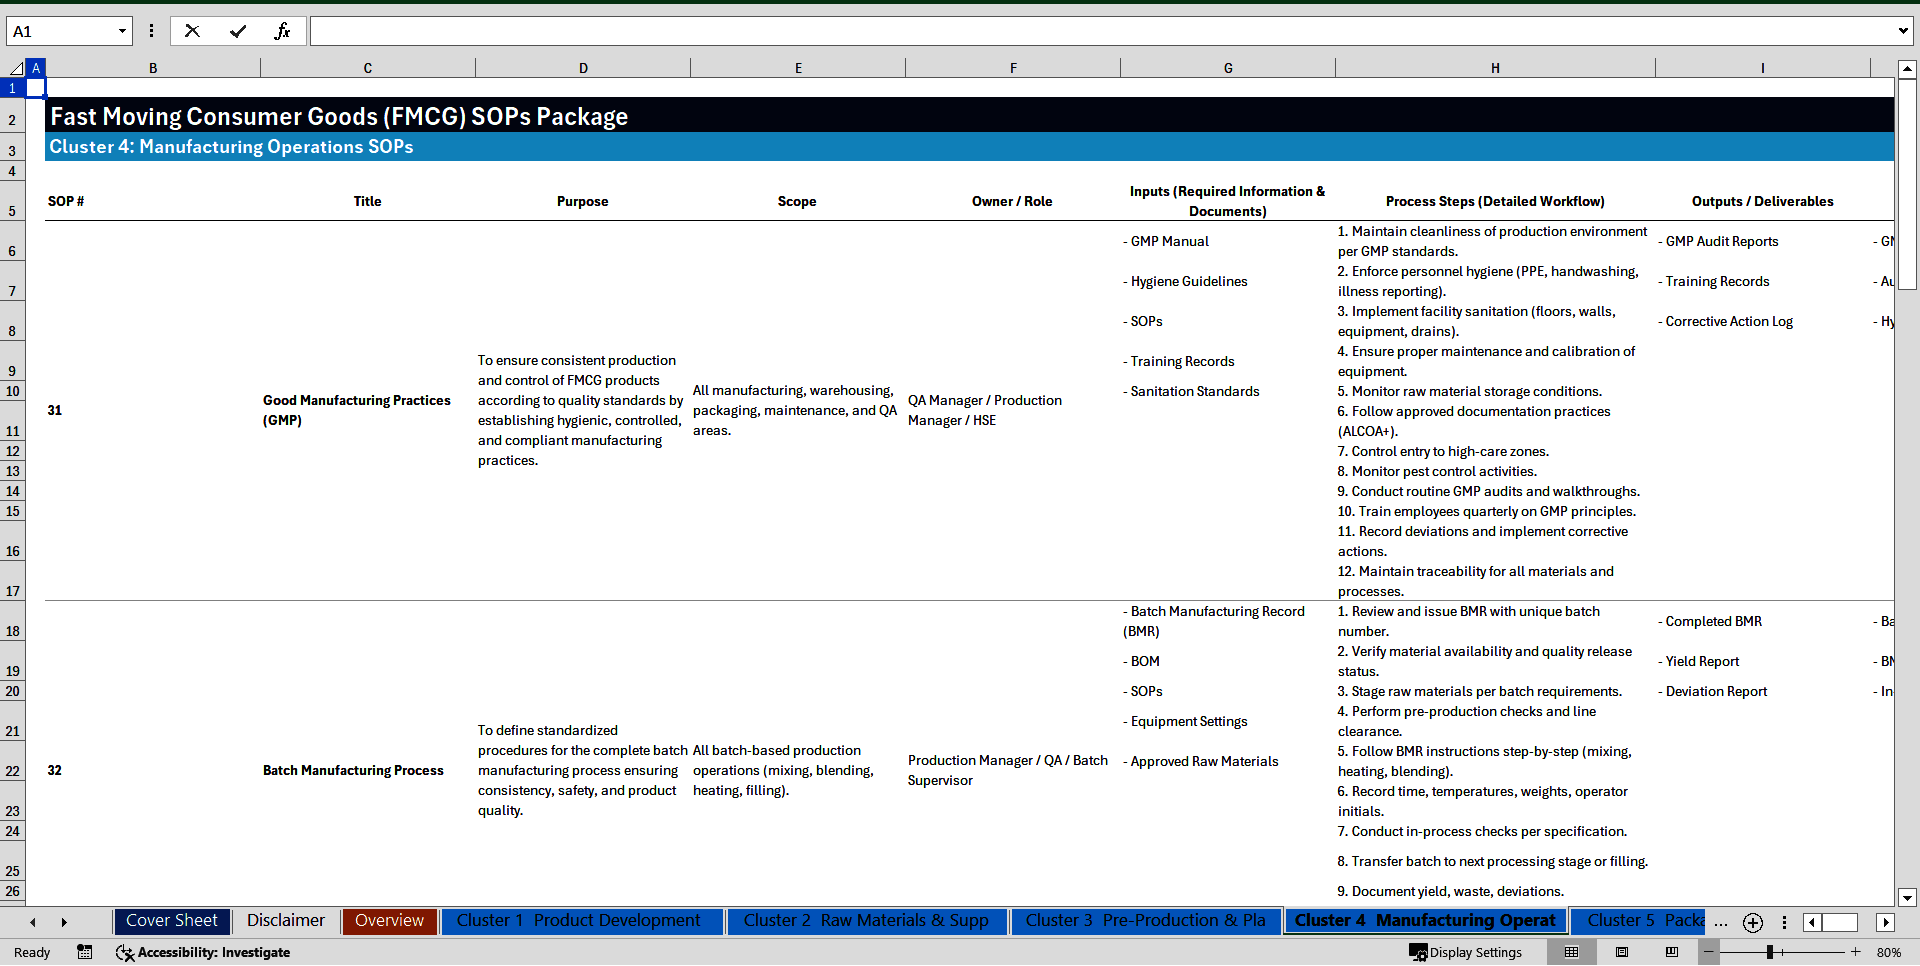Open the Display Settings control
The image size is (1920, 966).
[1466, 952]
